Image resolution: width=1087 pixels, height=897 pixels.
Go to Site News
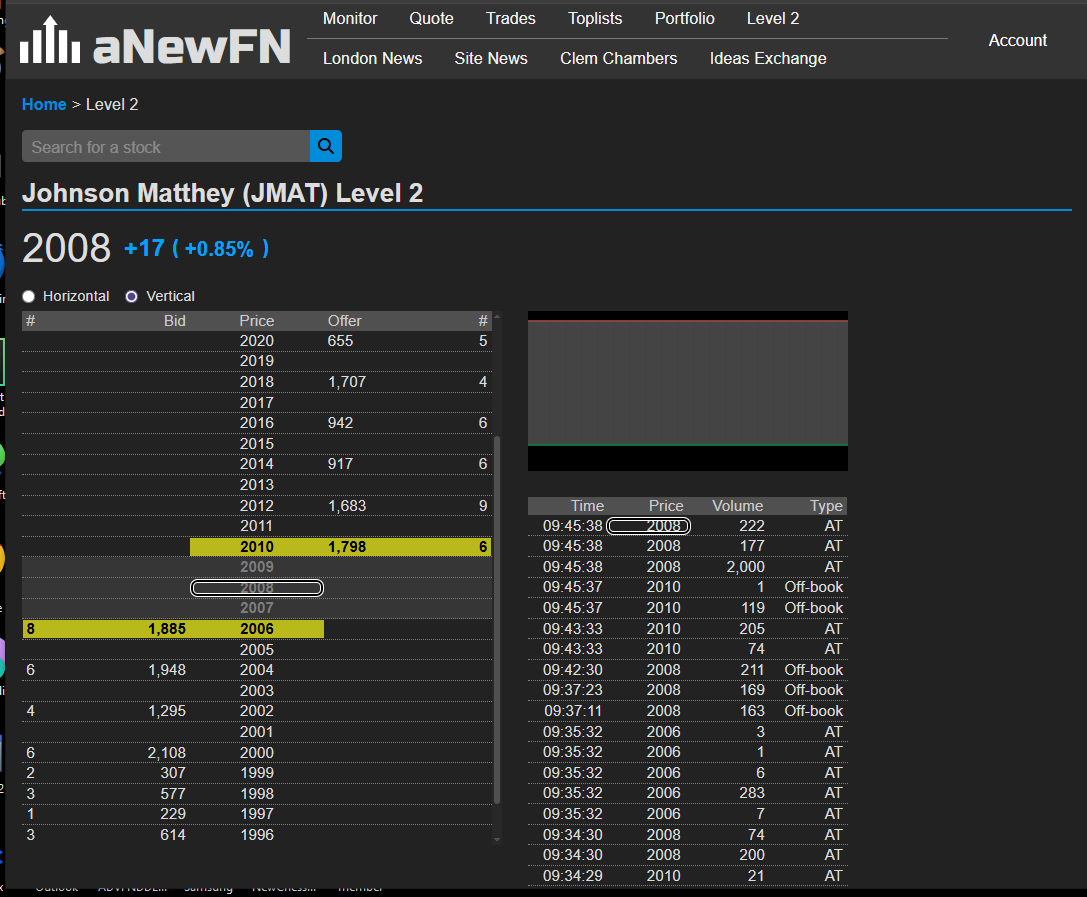click(491, 59)
